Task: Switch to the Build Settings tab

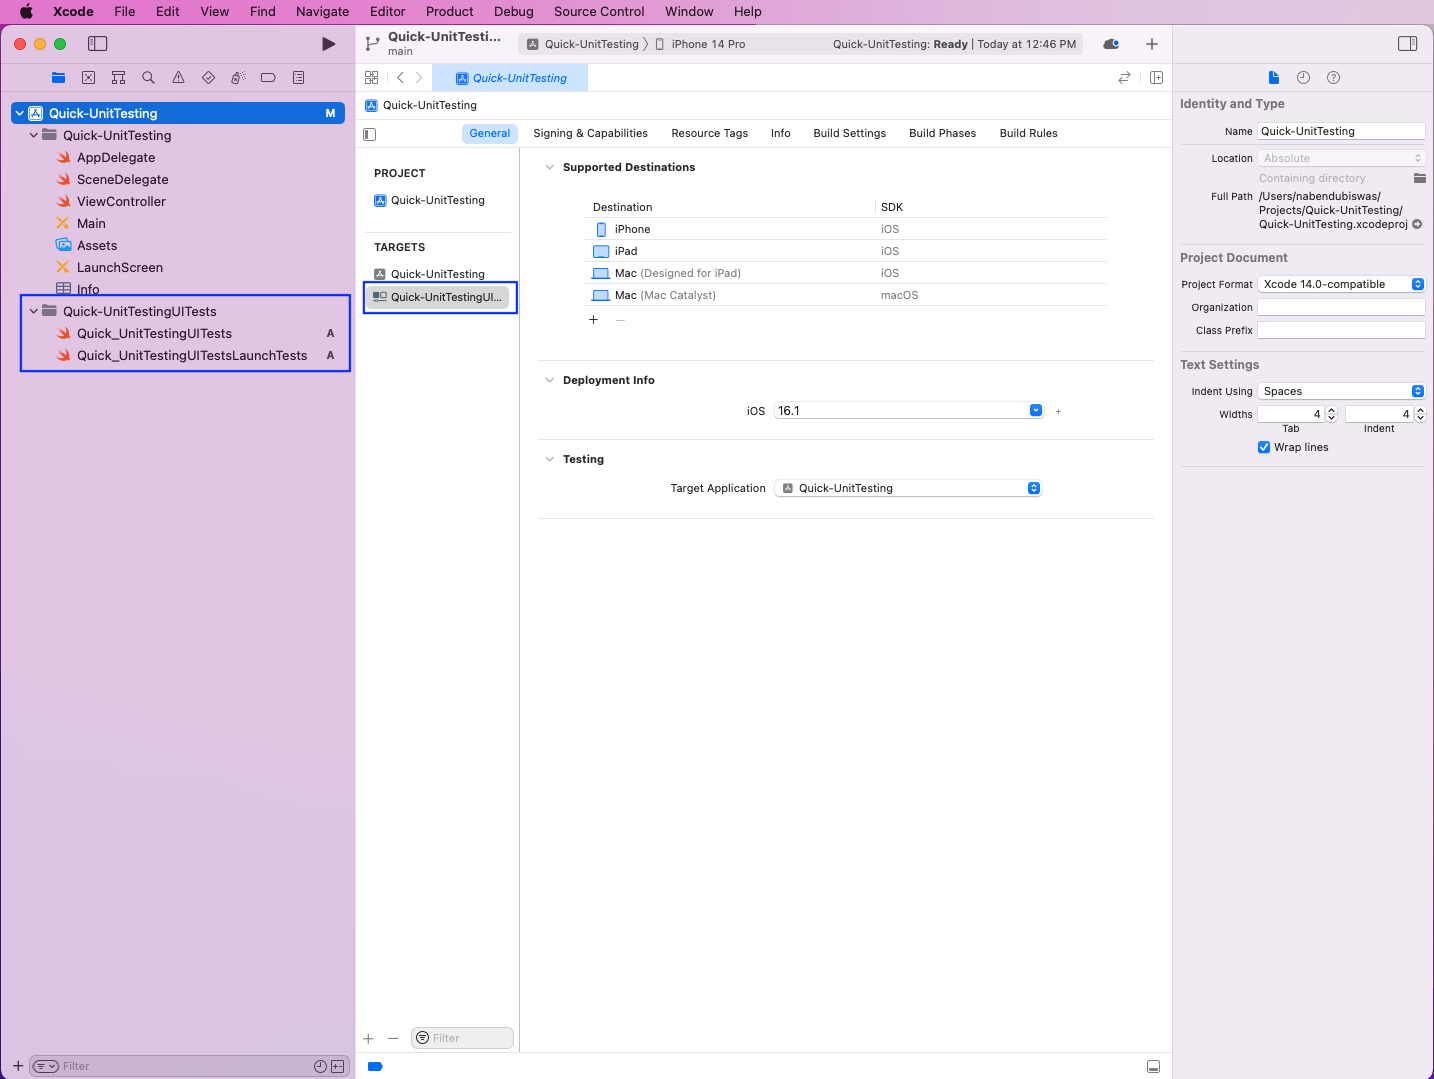Action: (x=849, y=134)
